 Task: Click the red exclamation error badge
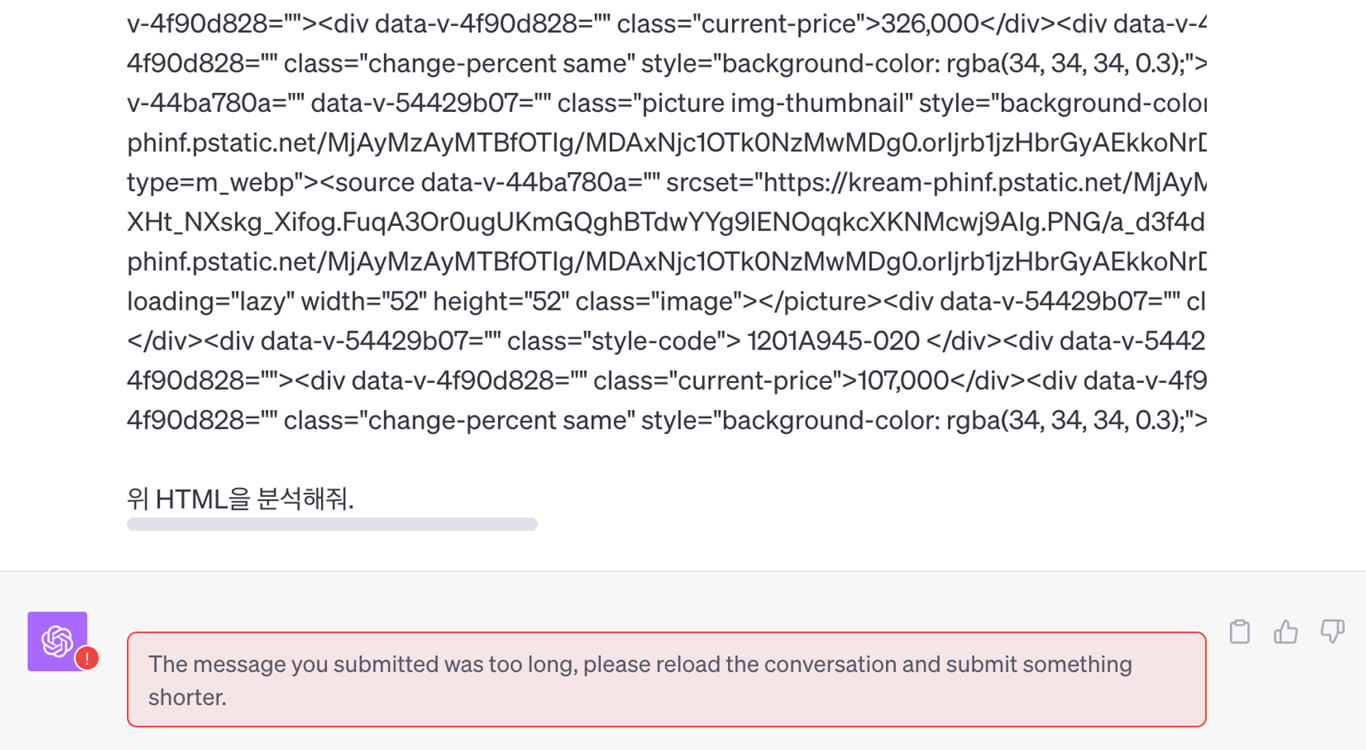click(87, 658)
